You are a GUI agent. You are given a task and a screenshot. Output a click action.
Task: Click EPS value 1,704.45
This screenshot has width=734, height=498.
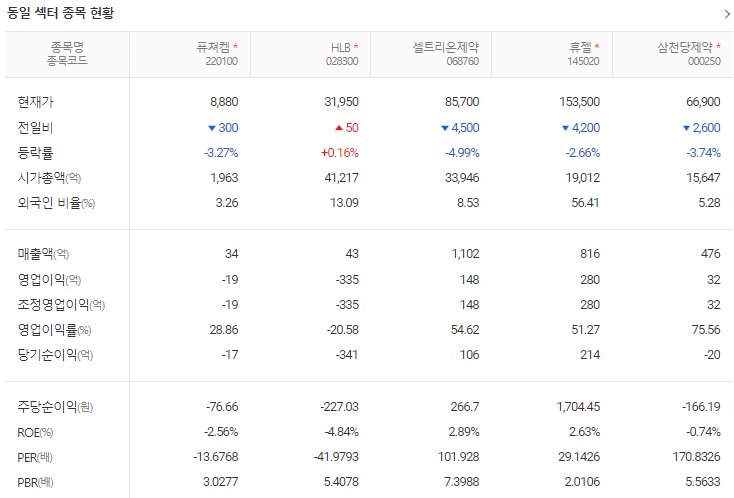[x=578, y=407]
